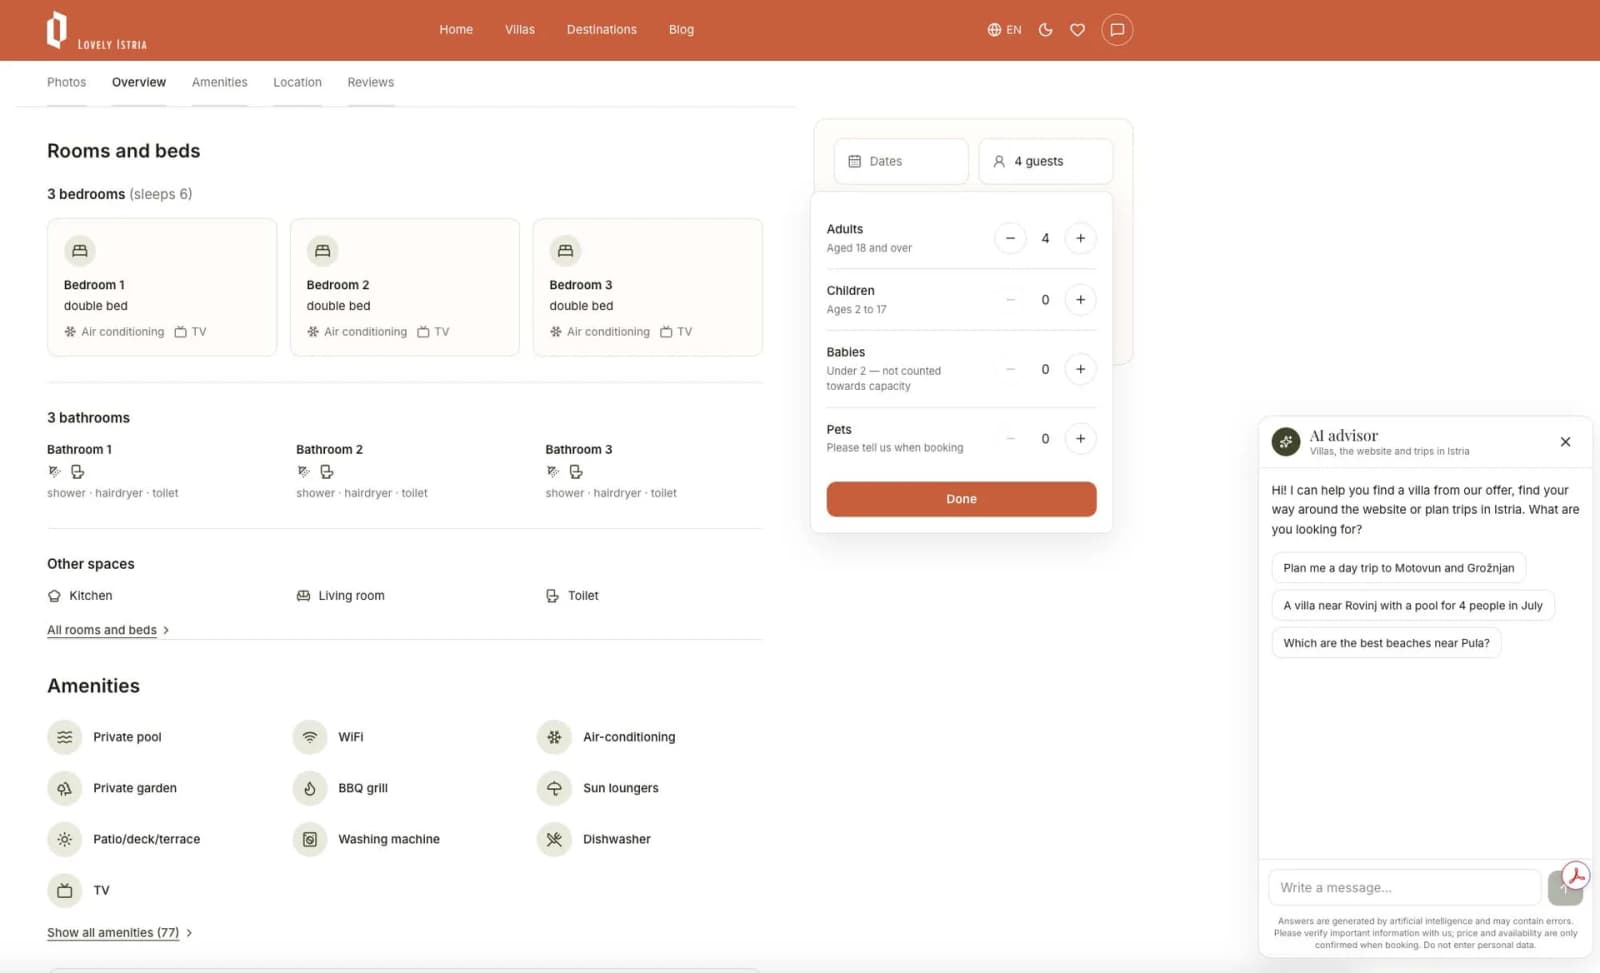1600x973 pixels.
Task: Decrease the Adults count
Action: pyautogui.click(x=1010, y=238)
